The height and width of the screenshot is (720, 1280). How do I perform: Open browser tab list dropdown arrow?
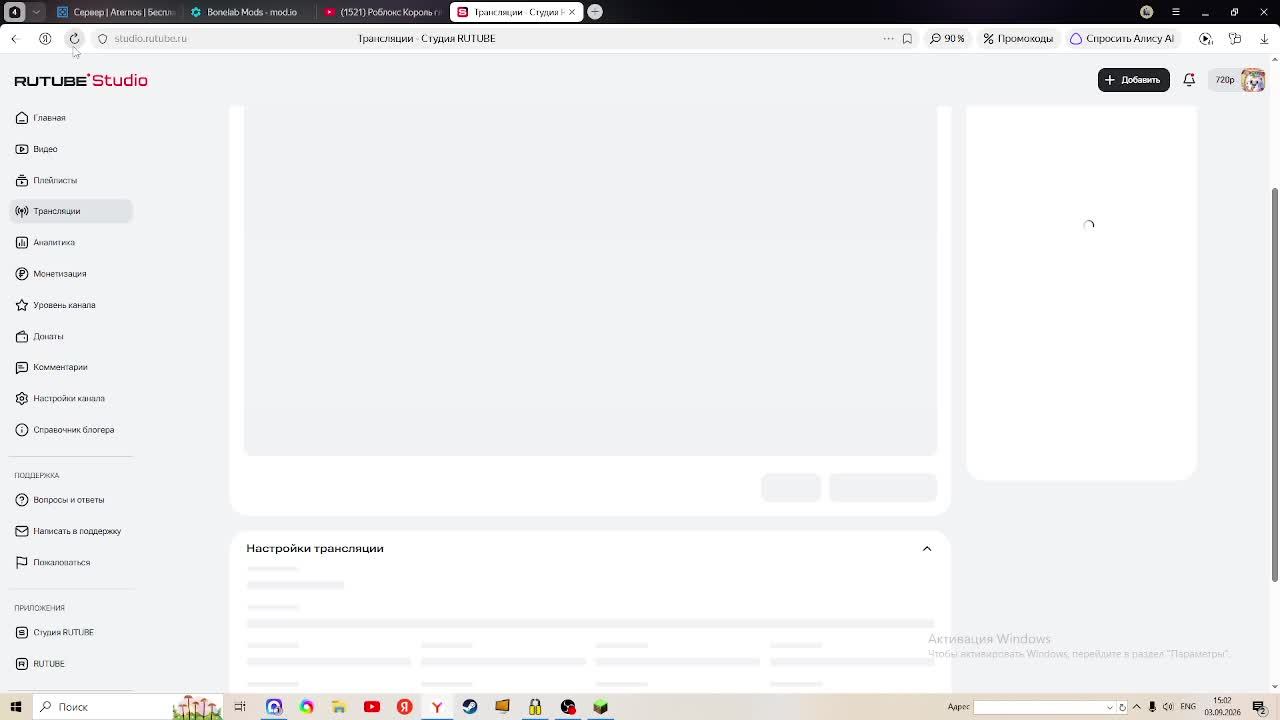37,12
